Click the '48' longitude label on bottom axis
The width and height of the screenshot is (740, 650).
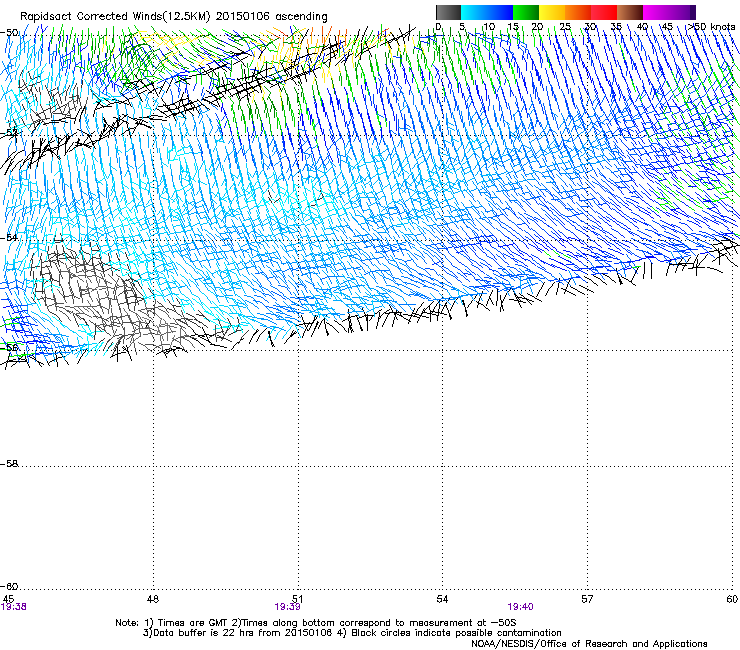point(153,599)
